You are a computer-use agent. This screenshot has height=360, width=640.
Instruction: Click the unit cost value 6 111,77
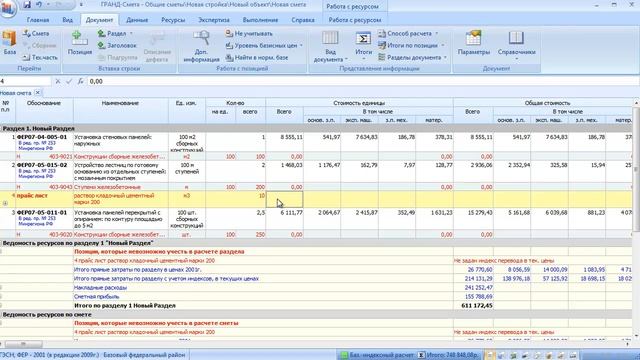tap(291, 213)
